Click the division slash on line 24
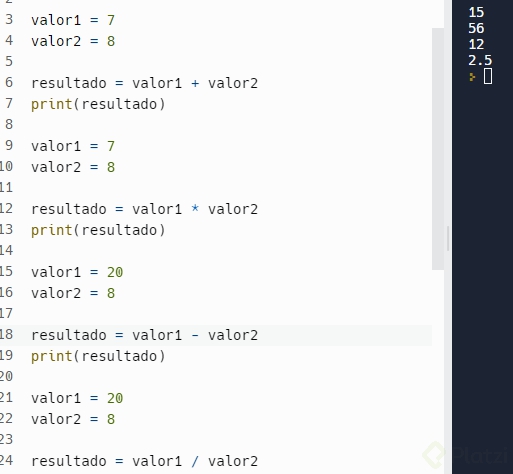Viewport: 513px width, 474px height. [195, 461]
